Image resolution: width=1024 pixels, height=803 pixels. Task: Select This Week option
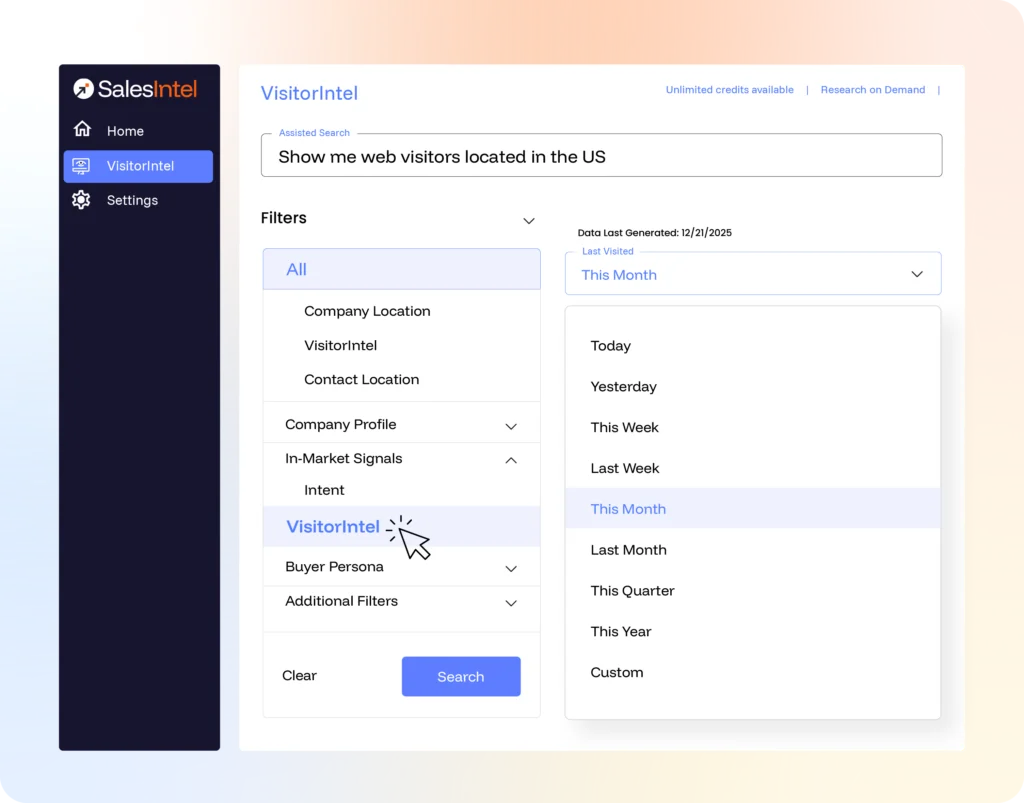click(752, 428)
